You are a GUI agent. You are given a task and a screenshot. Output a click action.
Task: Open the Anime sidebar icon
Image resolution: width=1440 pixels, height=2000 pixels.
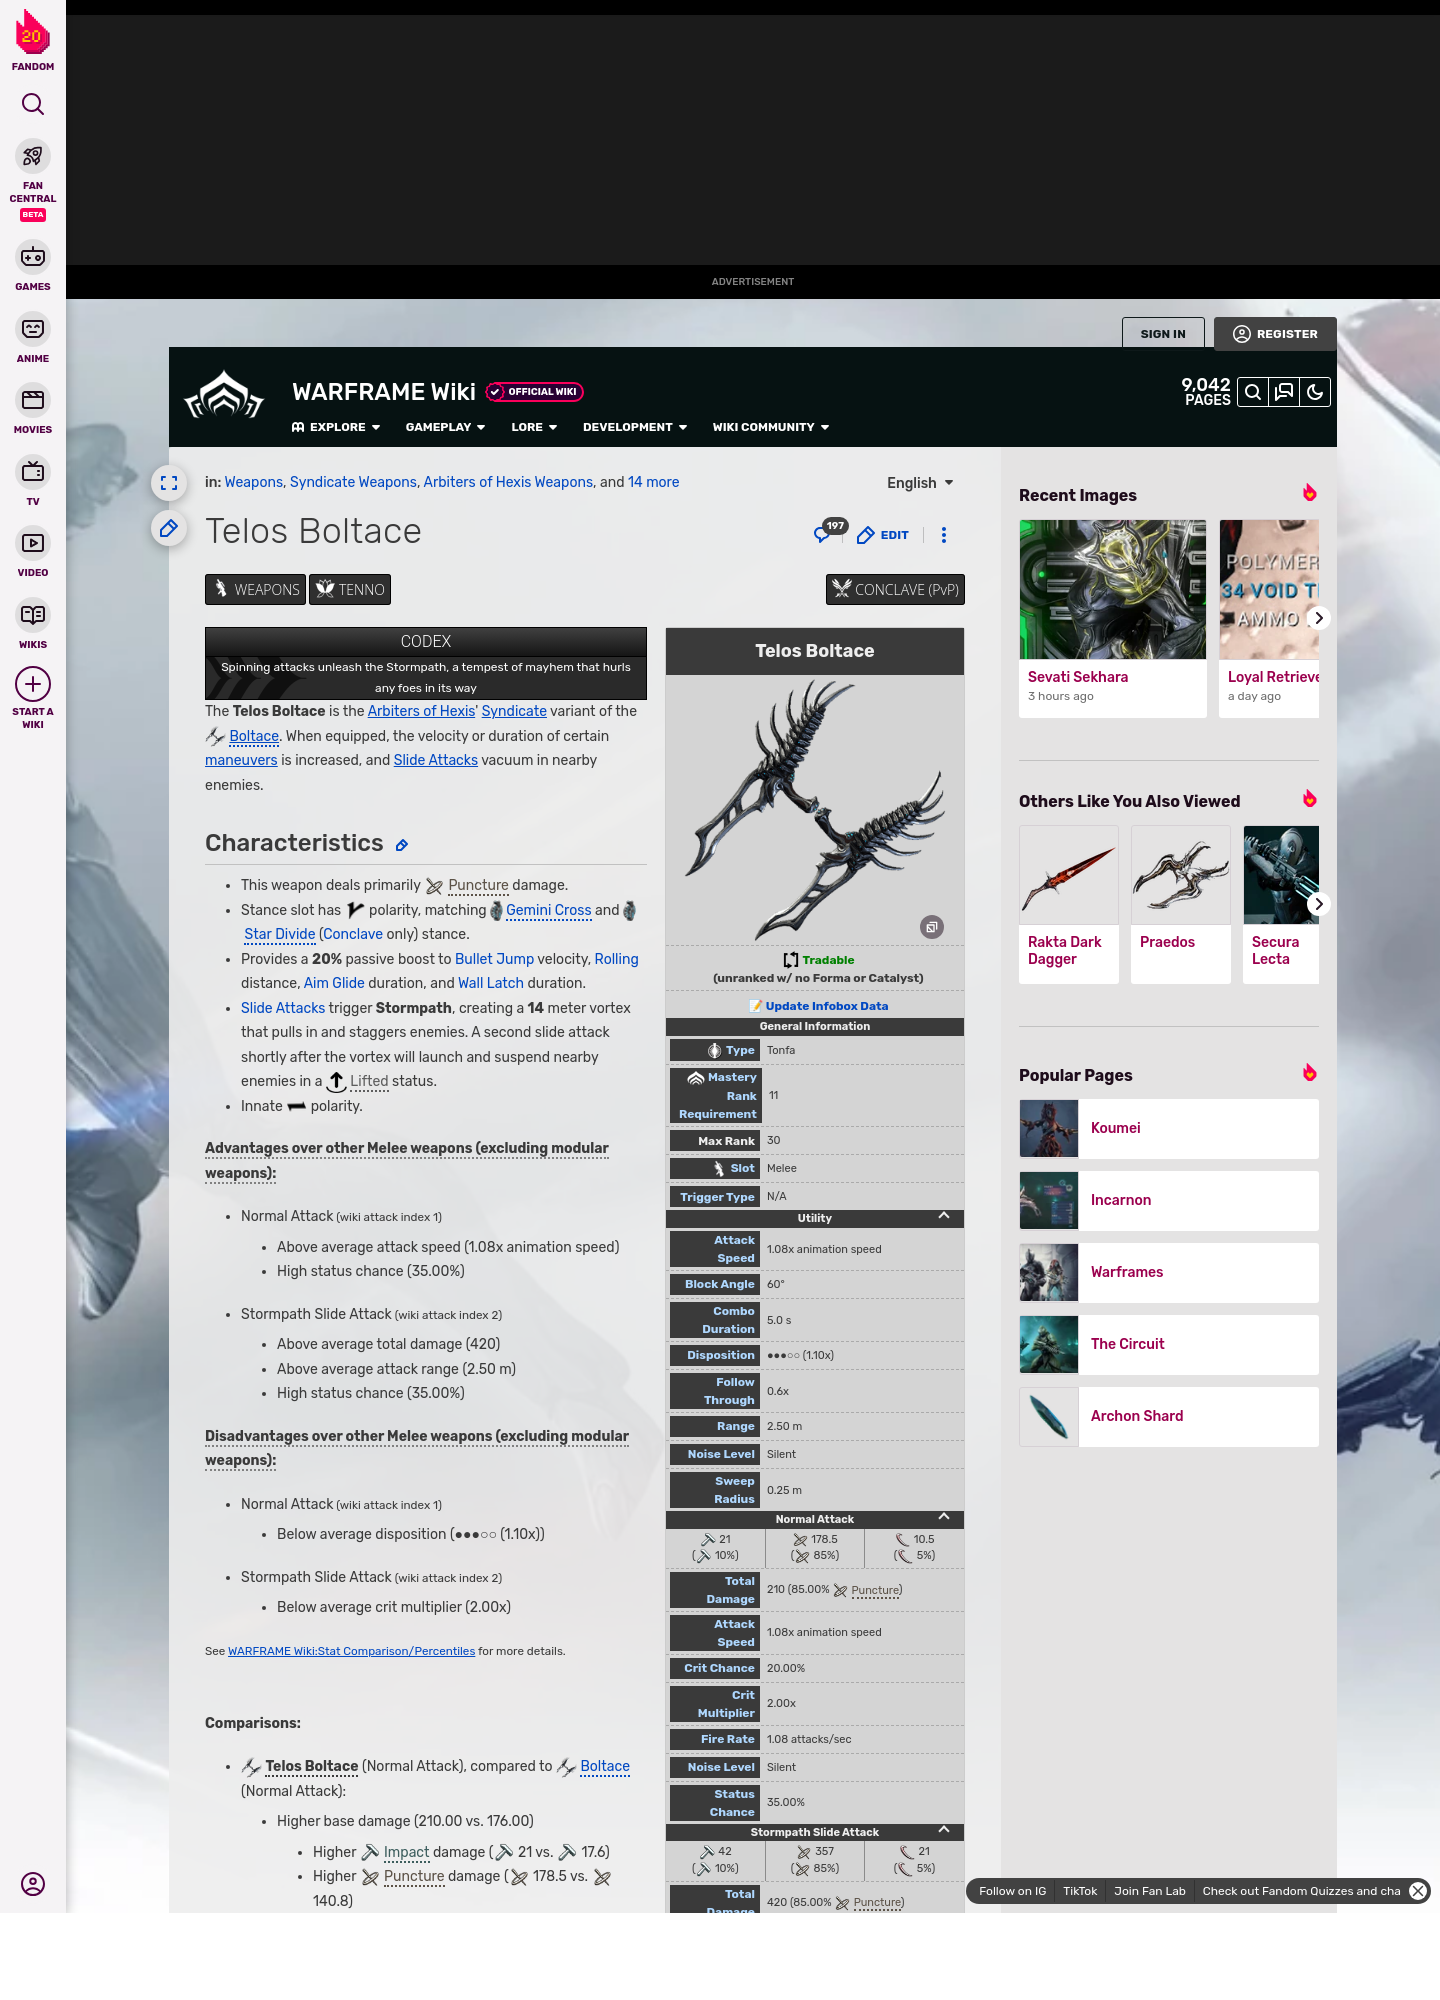[x=33, y=329]
